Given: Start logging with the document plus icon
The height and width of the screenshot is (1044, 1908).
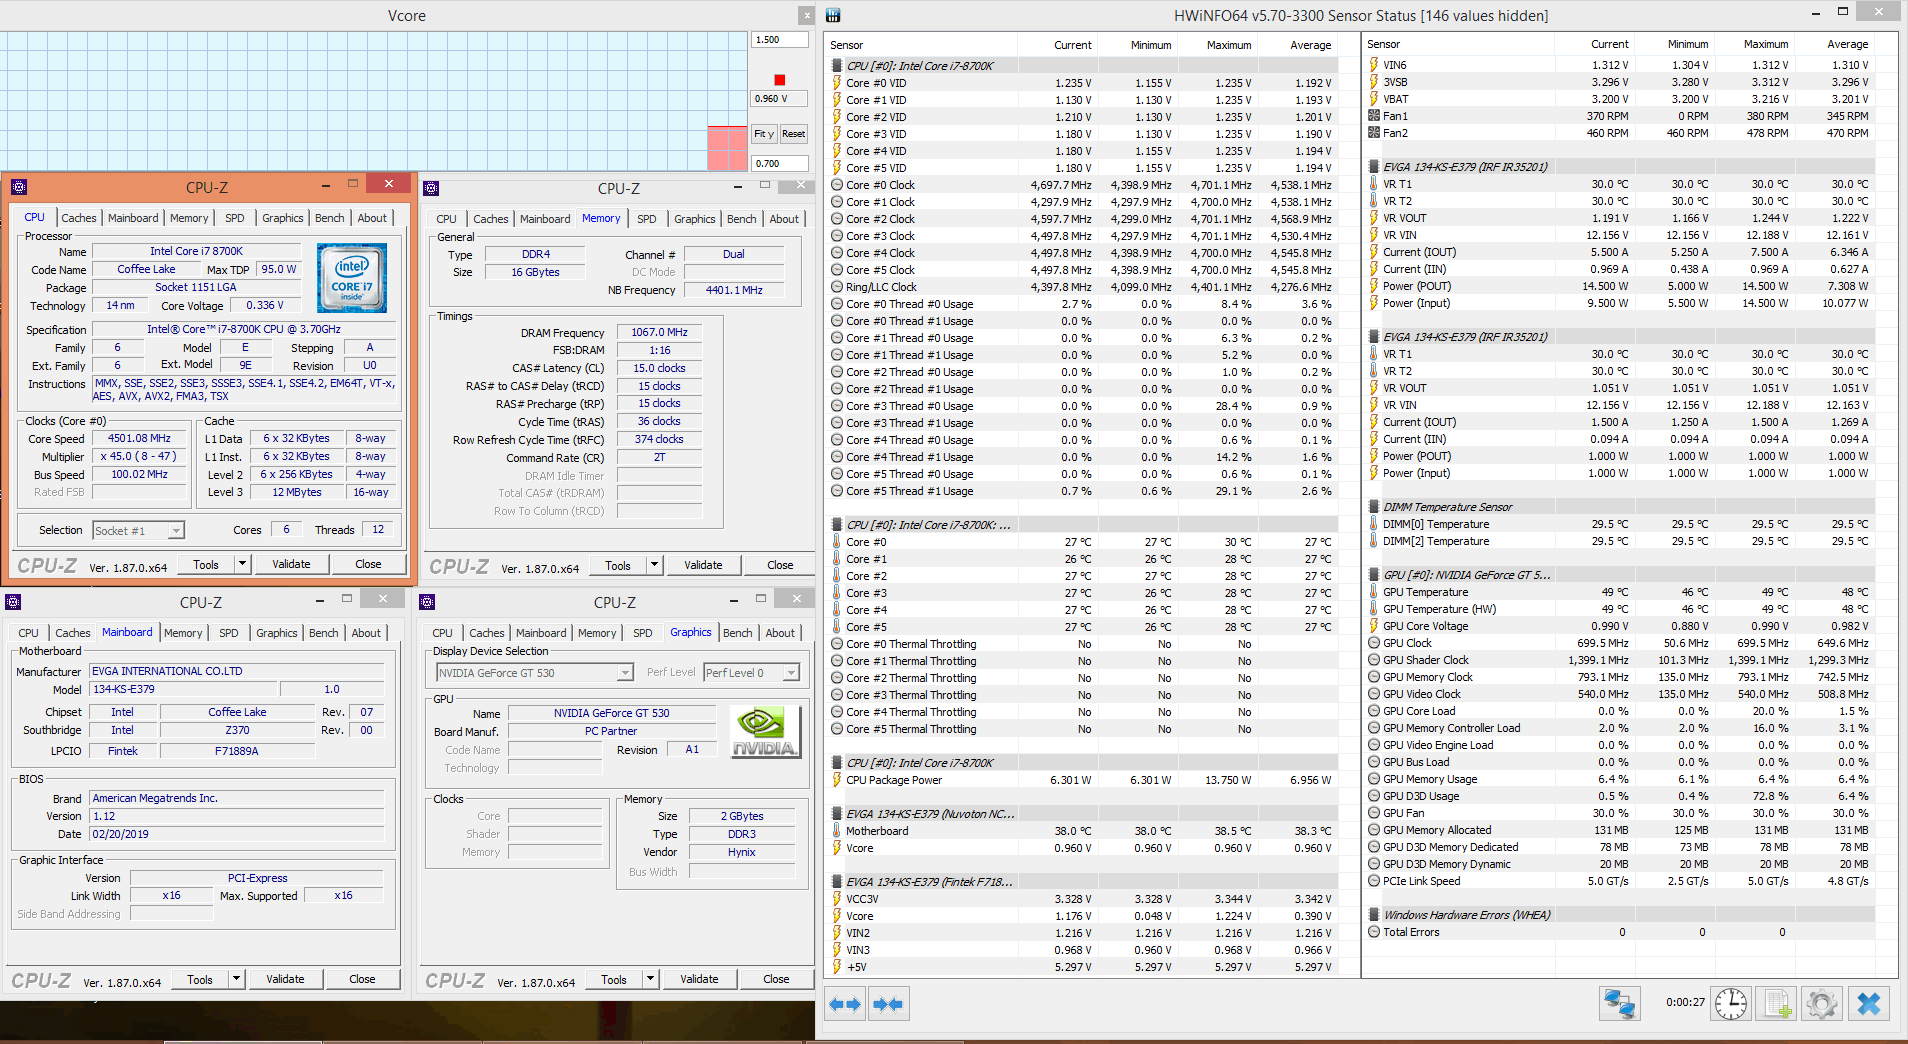Looking at the screenshot, I should pos(1777,1003).
